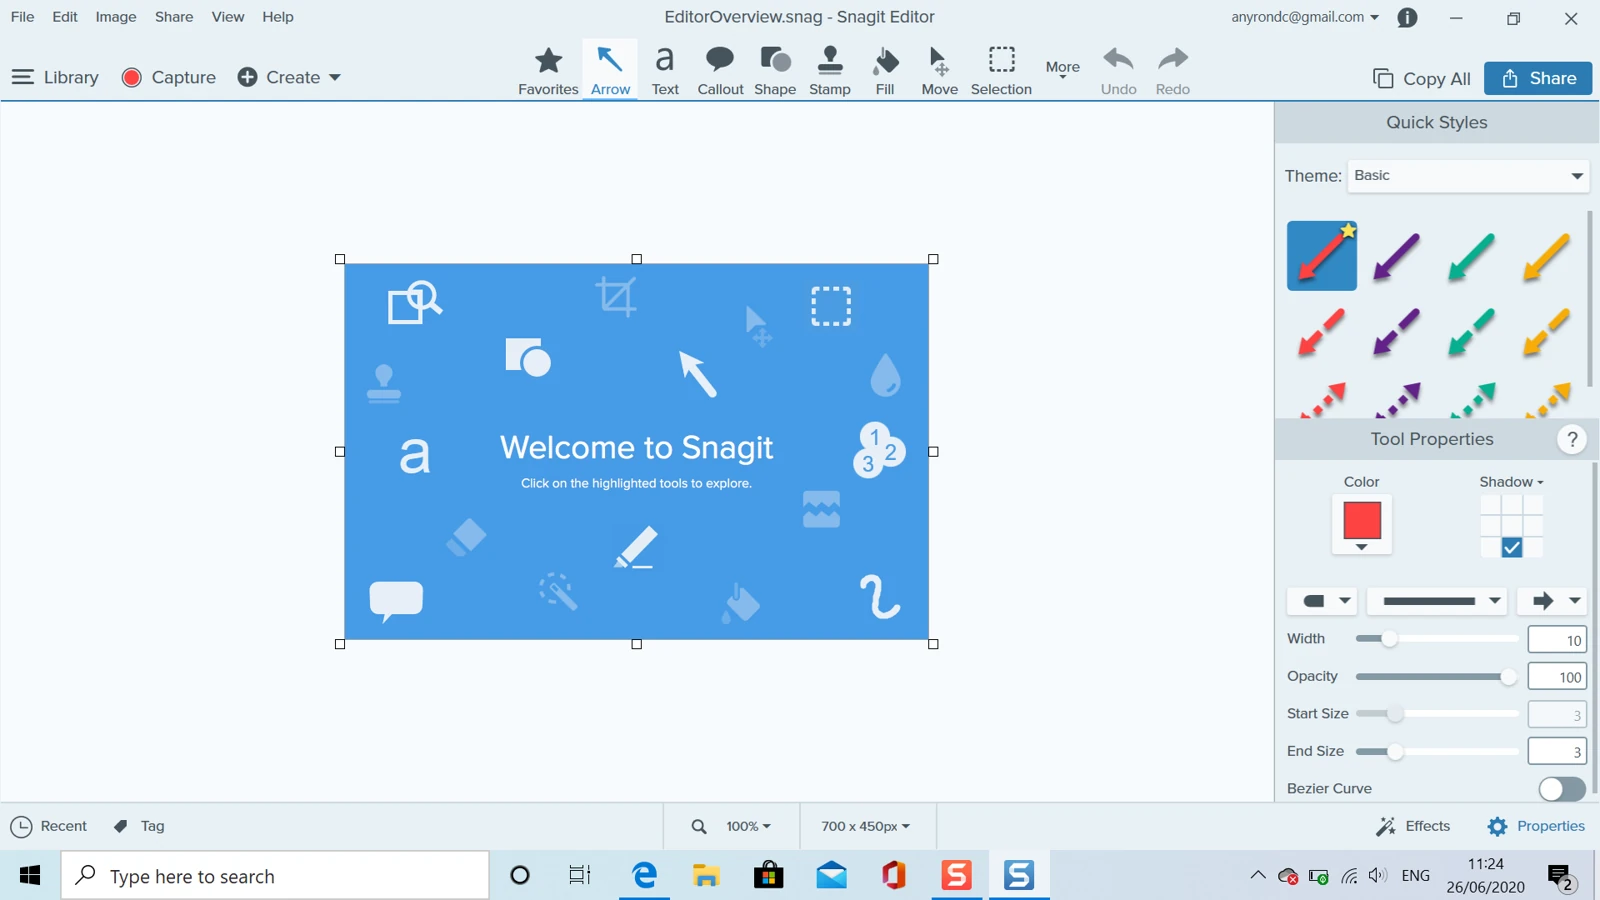The height and width of the screenshot is (900, 1600).
Task: Click the Share button
Action: pyautogui.click(x=1538, y=78)
